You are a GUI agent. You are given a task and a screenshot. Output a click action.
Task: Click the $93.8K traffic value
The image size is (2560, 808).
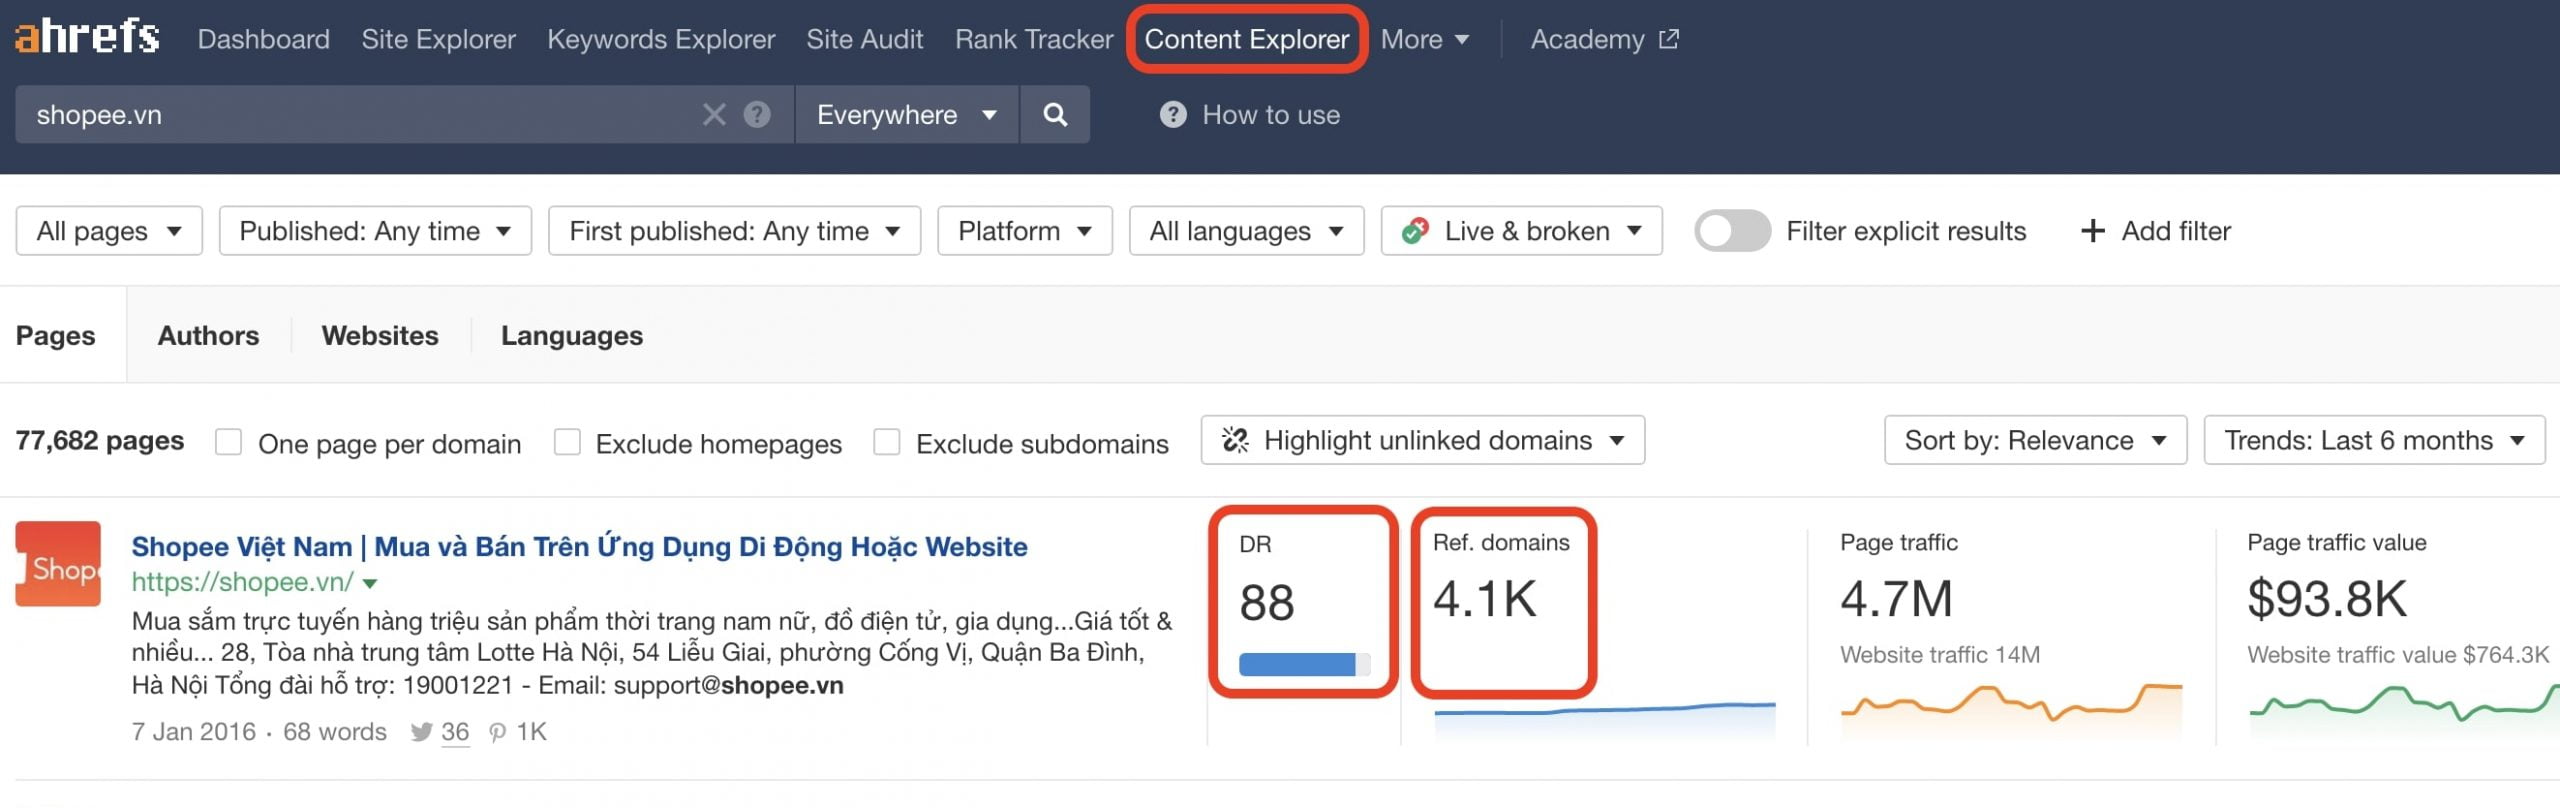2327,599
